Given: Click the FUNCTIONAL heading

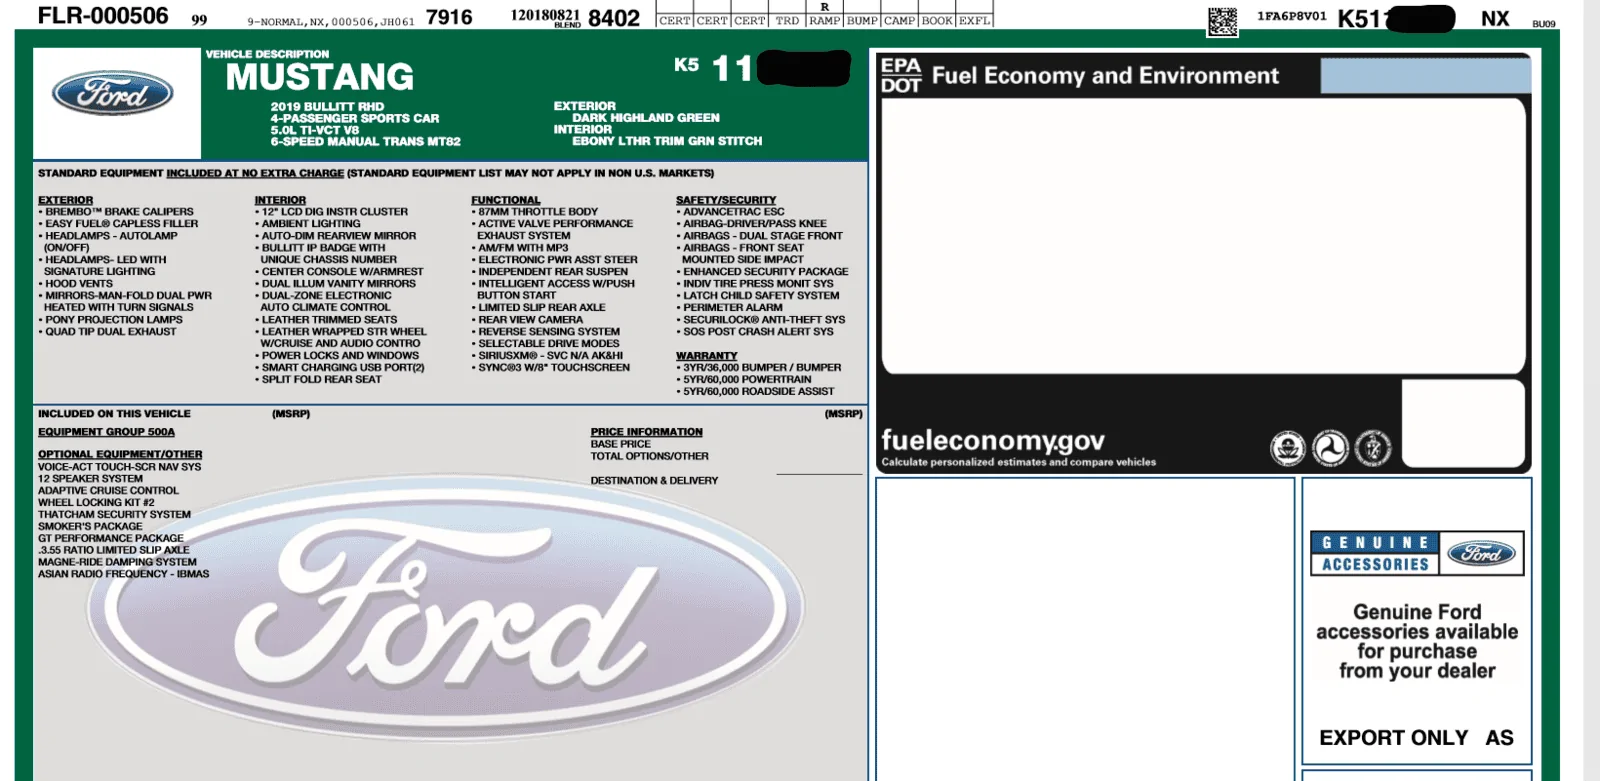Looking at the screenshot, I should tap(505, 200).
